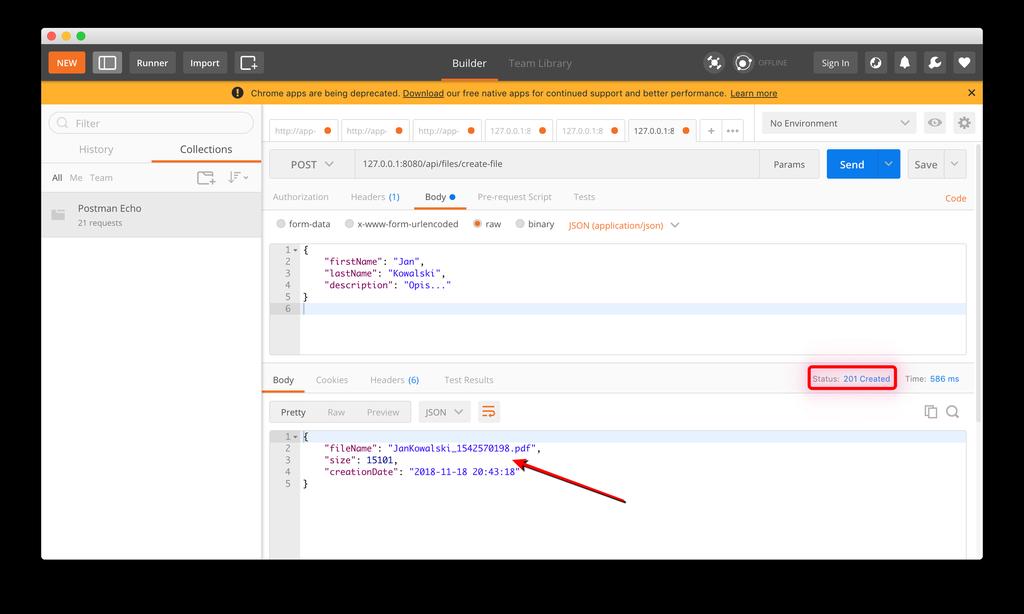
Task: Click the sort collections icon
Action: click(238, 178)
